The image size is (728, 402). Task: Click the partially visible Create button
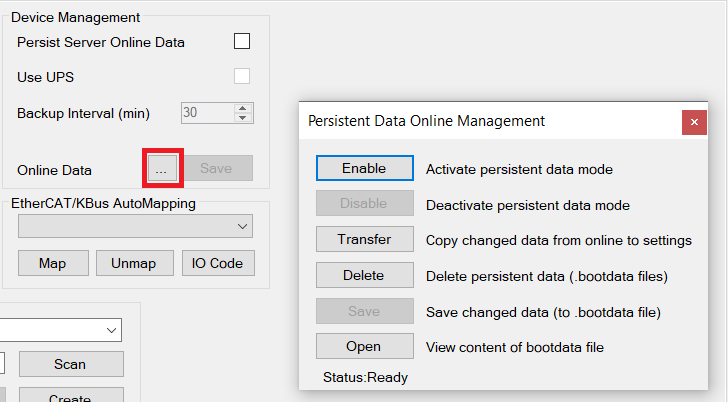[x=71, y=396]
